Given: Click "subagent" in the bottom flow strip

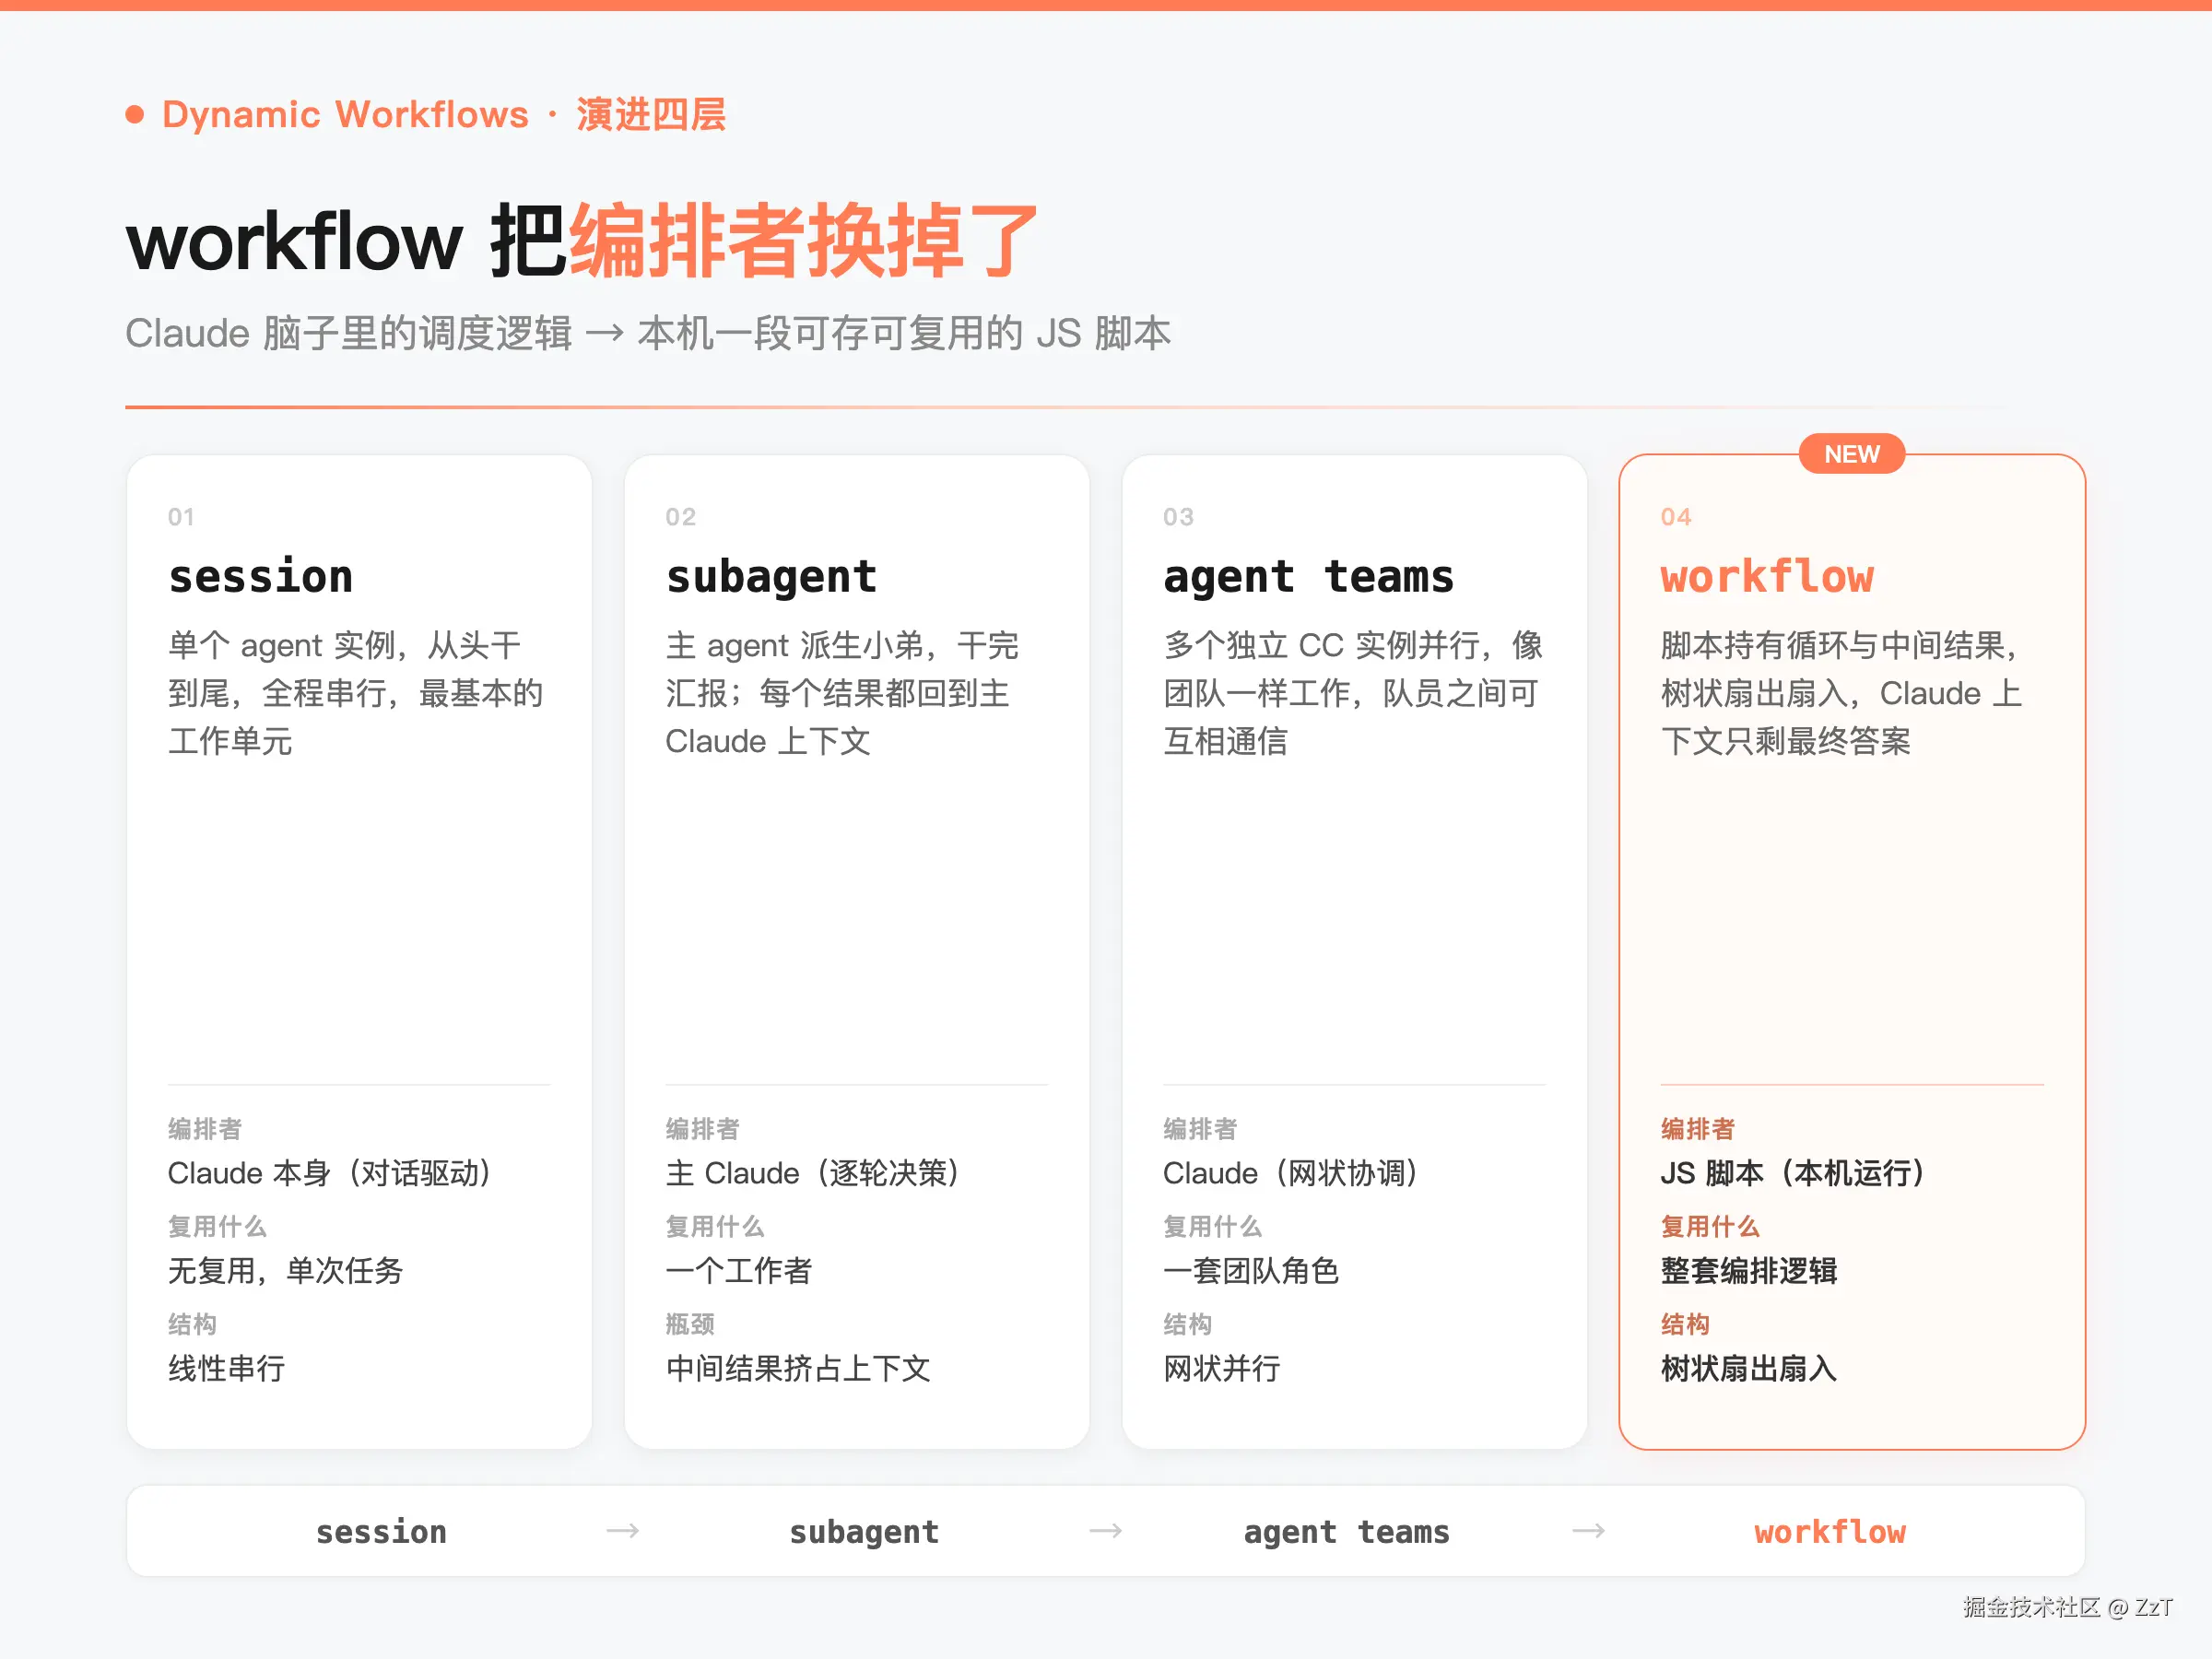Looking at the screenshot, I should 864,1532.
